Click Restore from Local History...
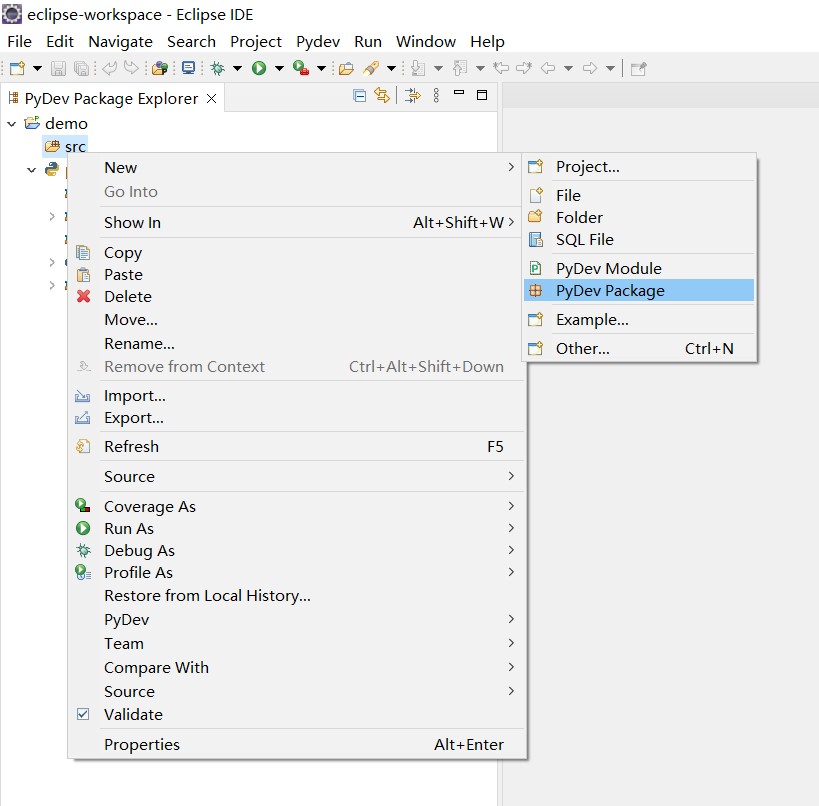This screenshot has width=819, height=806. [x=297, y=595]
